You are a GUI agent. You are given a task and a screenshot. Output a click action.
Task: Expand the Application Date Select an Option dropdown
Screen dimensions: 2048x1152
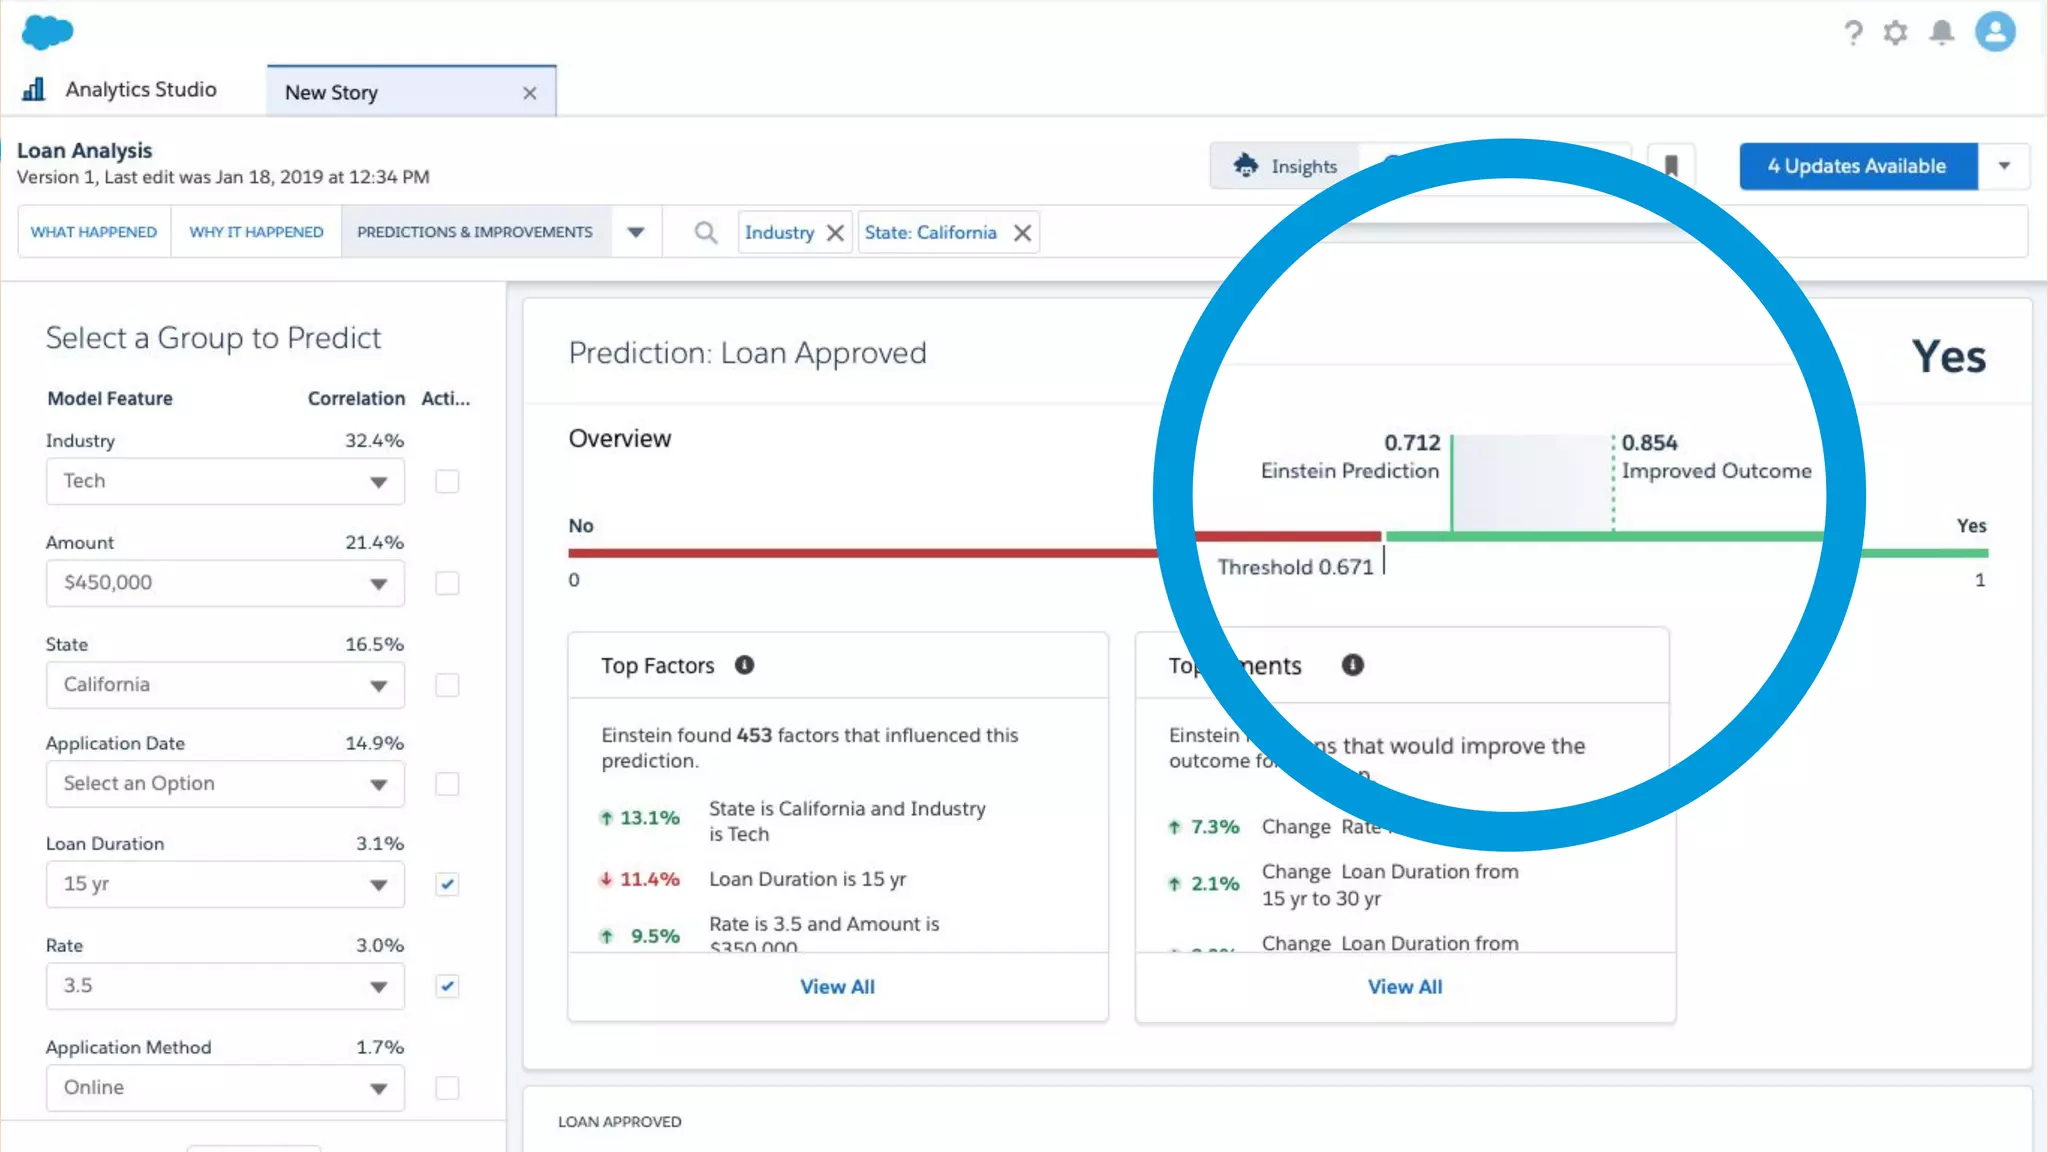point(225,784)
